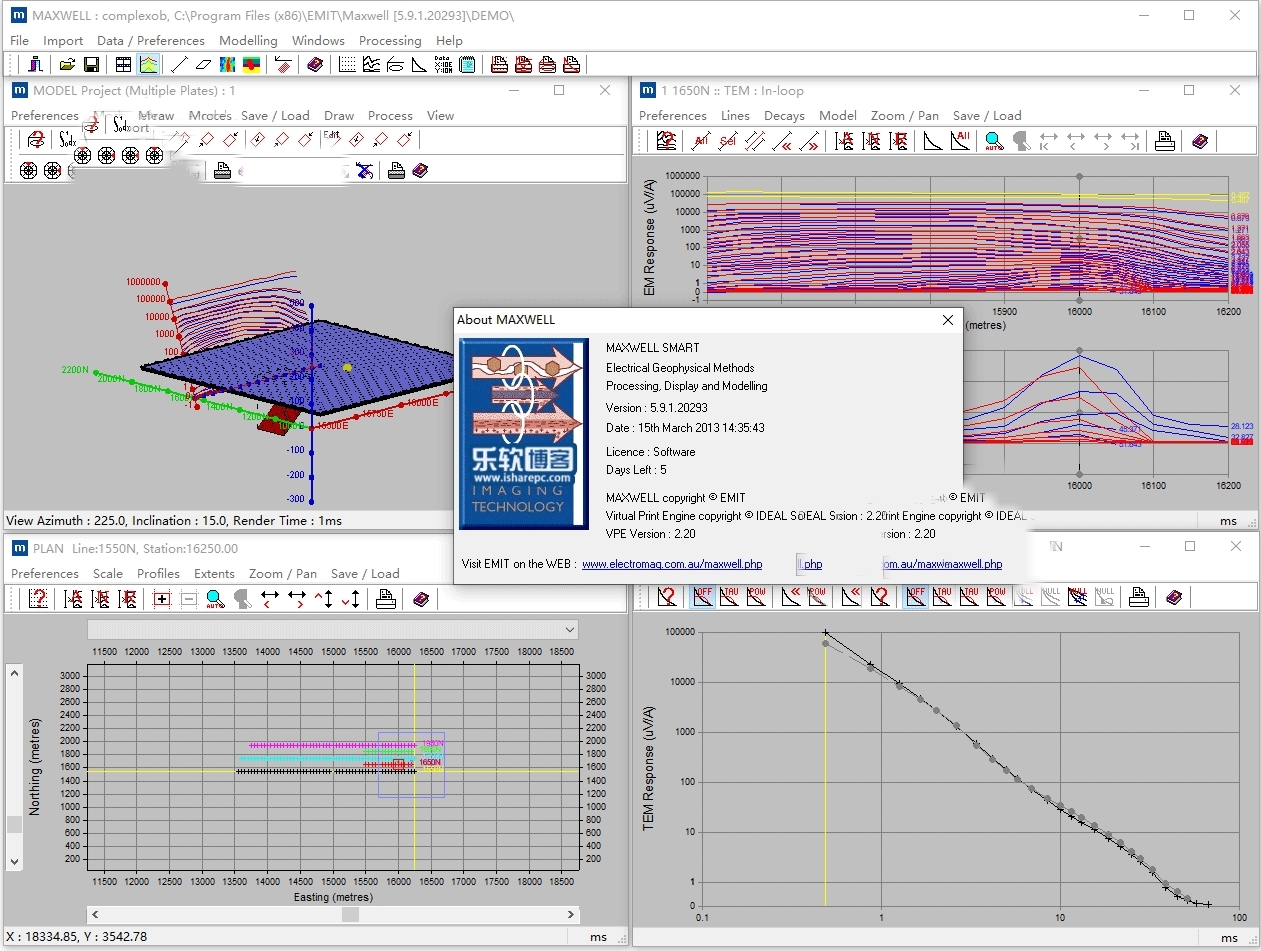Image resolution: width=1261 pixels, height=951 pixels.
Task: Click the zoom-in plus box icon in PLAN window
Action: tap(162, 599)
